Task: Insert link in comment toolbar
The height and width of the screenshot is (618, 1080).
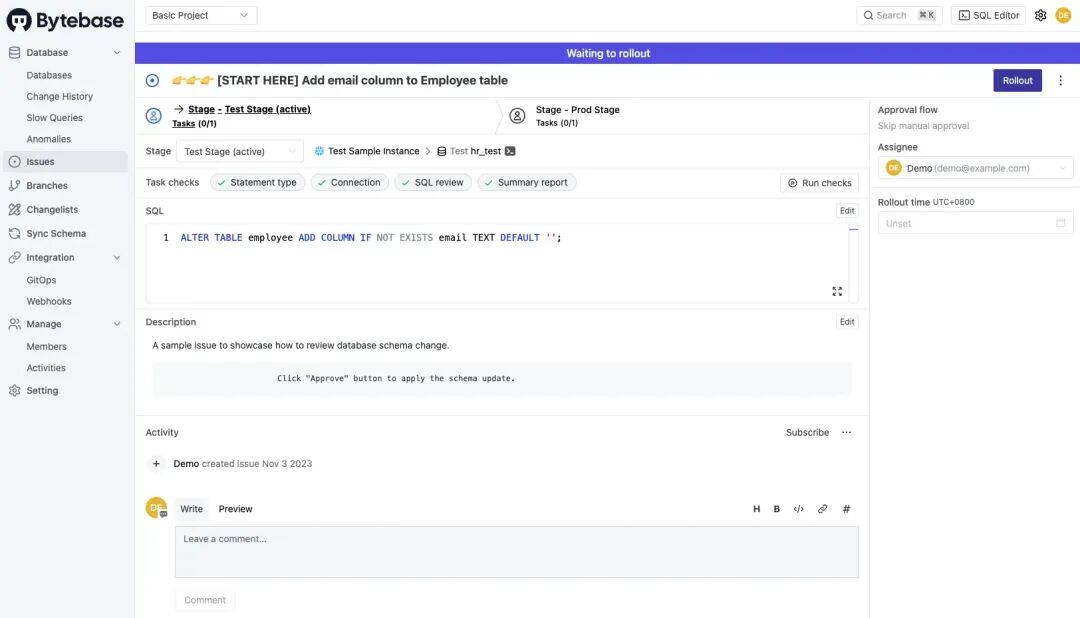Action: click(x=822, y=509)
